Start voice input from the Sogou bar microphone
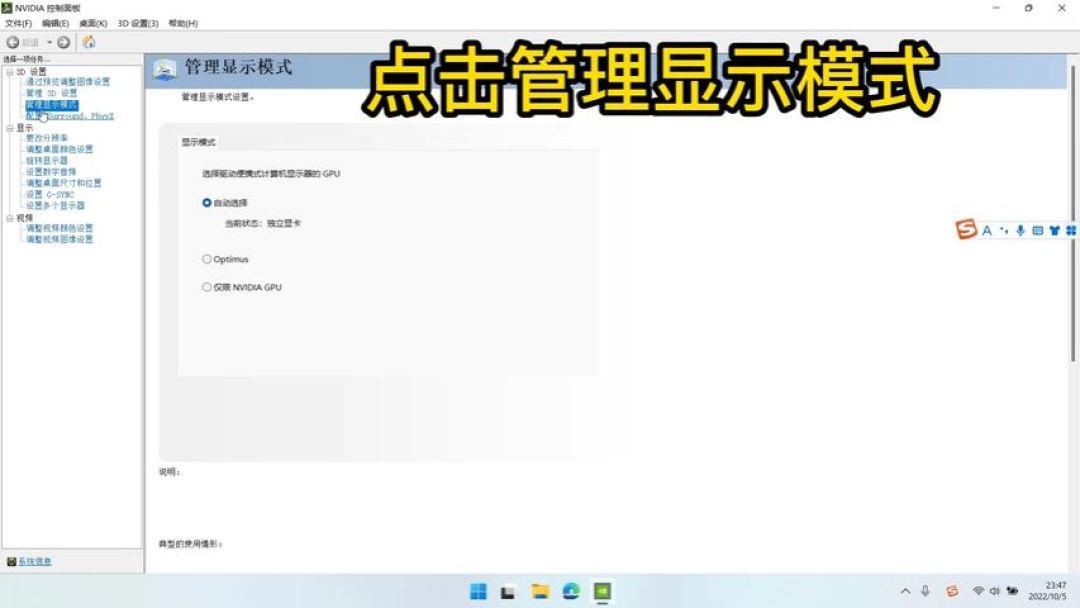Viewport: 1080px width, 608px height. click(x=1020, y=231)
